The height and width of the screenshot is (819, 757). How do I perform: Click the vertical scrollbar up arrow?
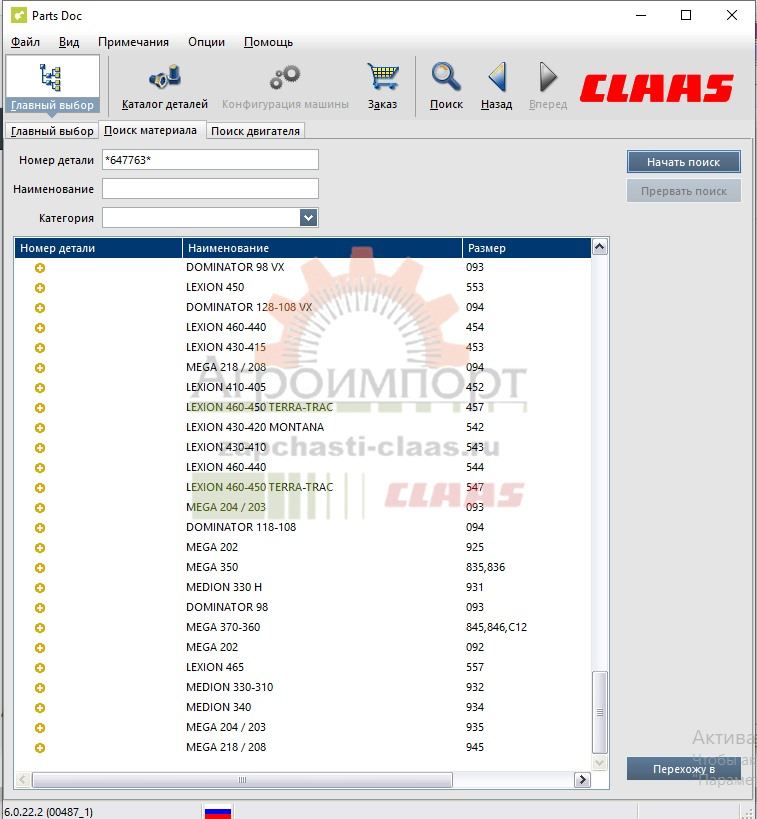click(600, 247)
